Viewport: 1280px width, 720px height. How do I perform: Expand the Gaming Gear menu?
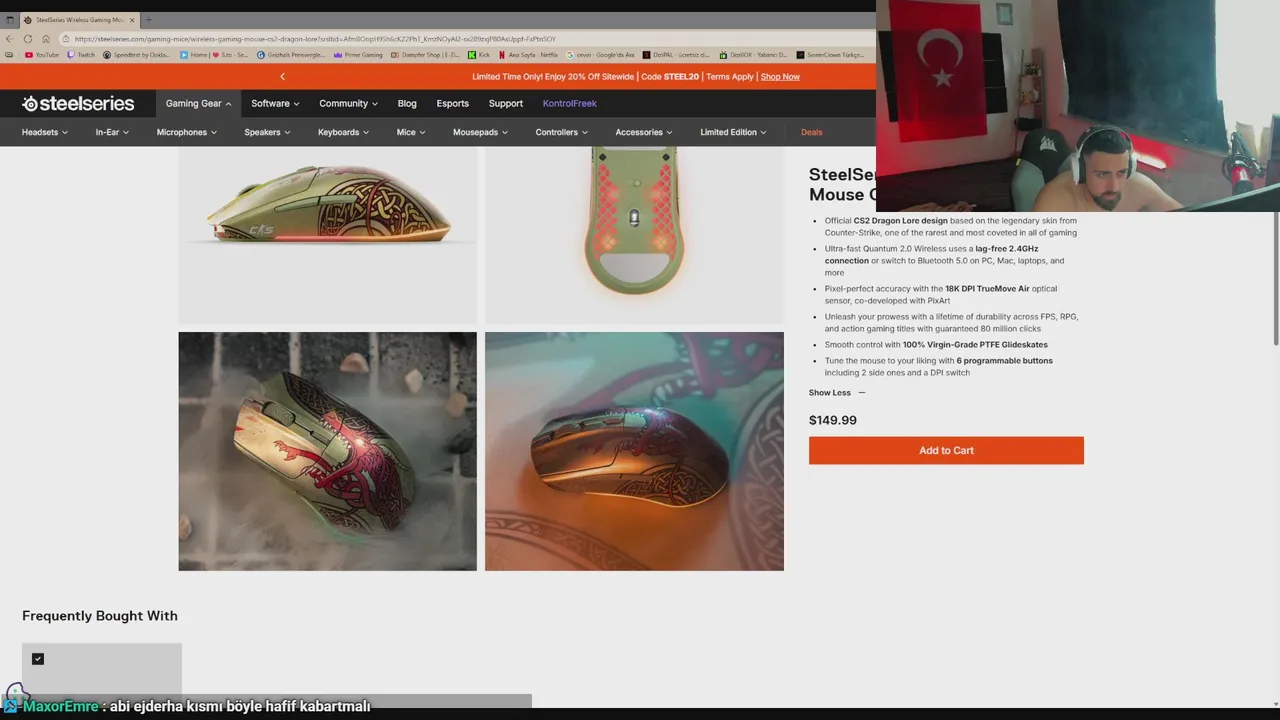pos(198,104)
